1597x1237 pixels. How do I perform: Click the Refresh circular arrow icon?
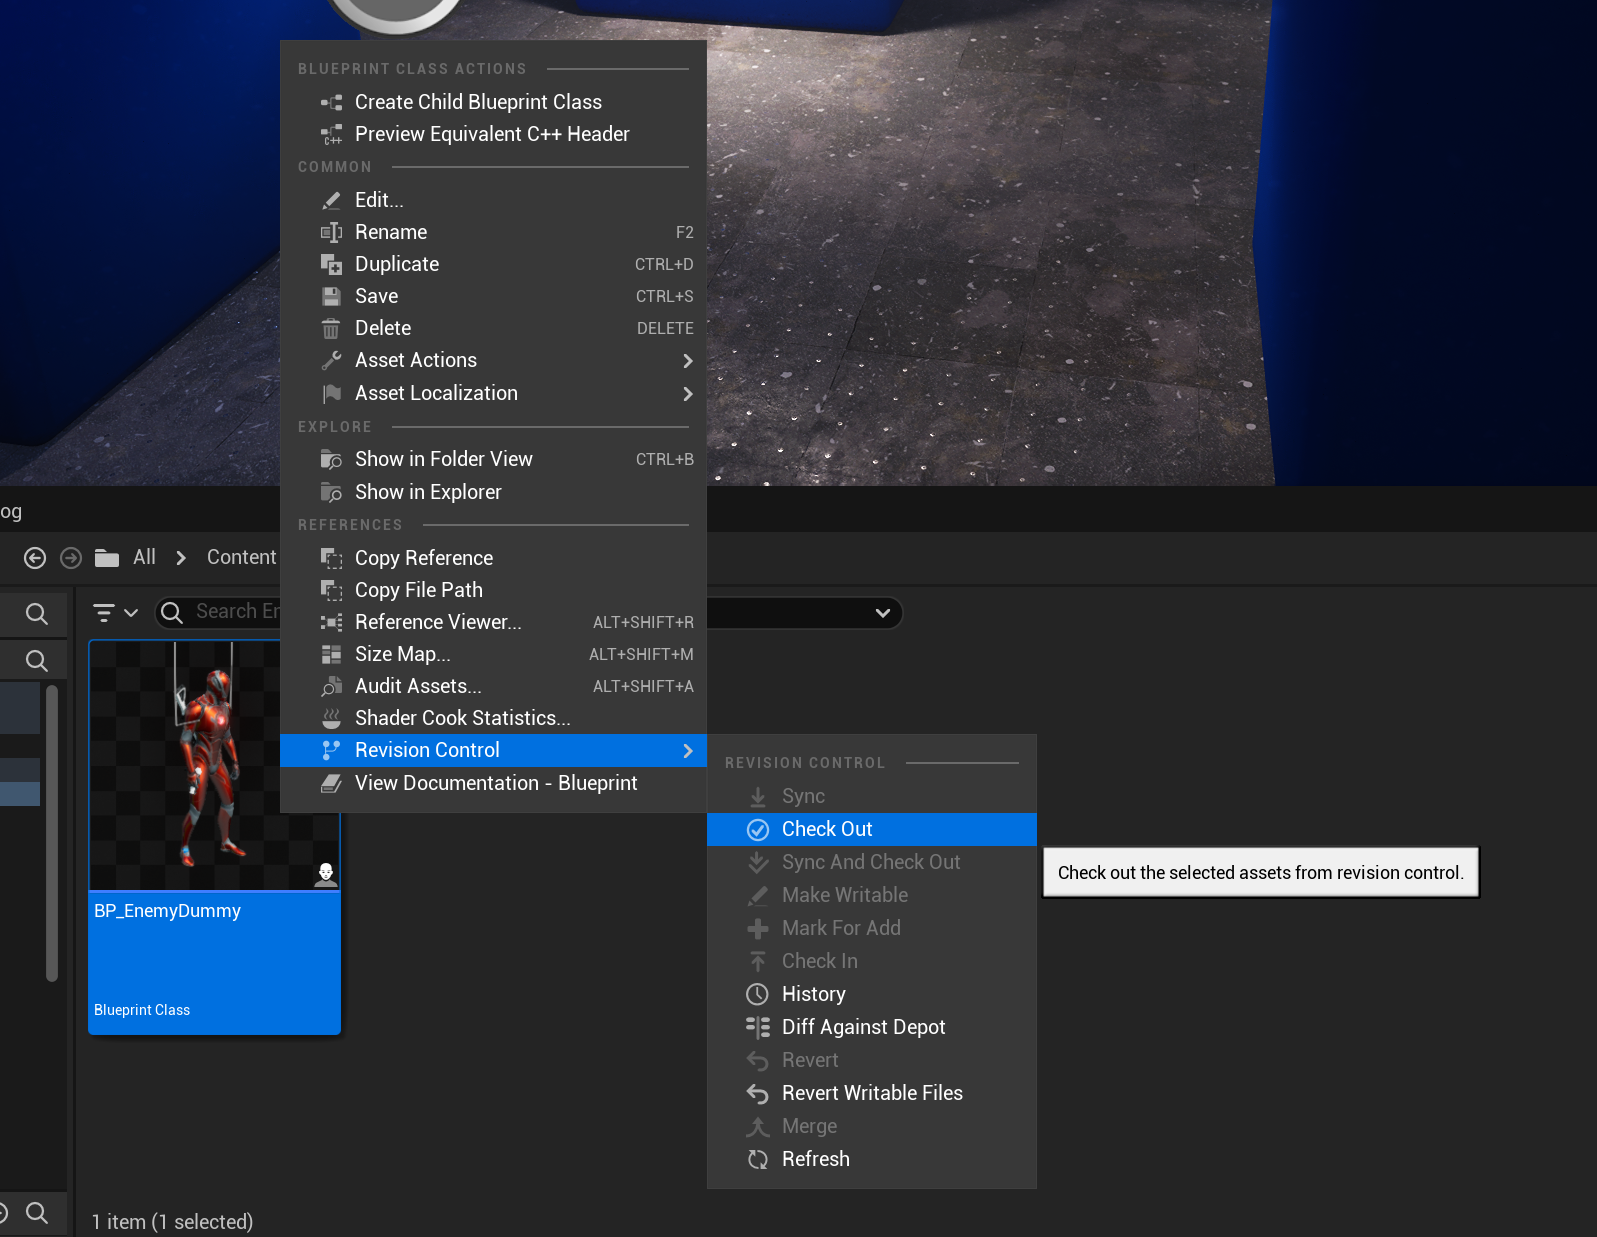(758, 1159)
